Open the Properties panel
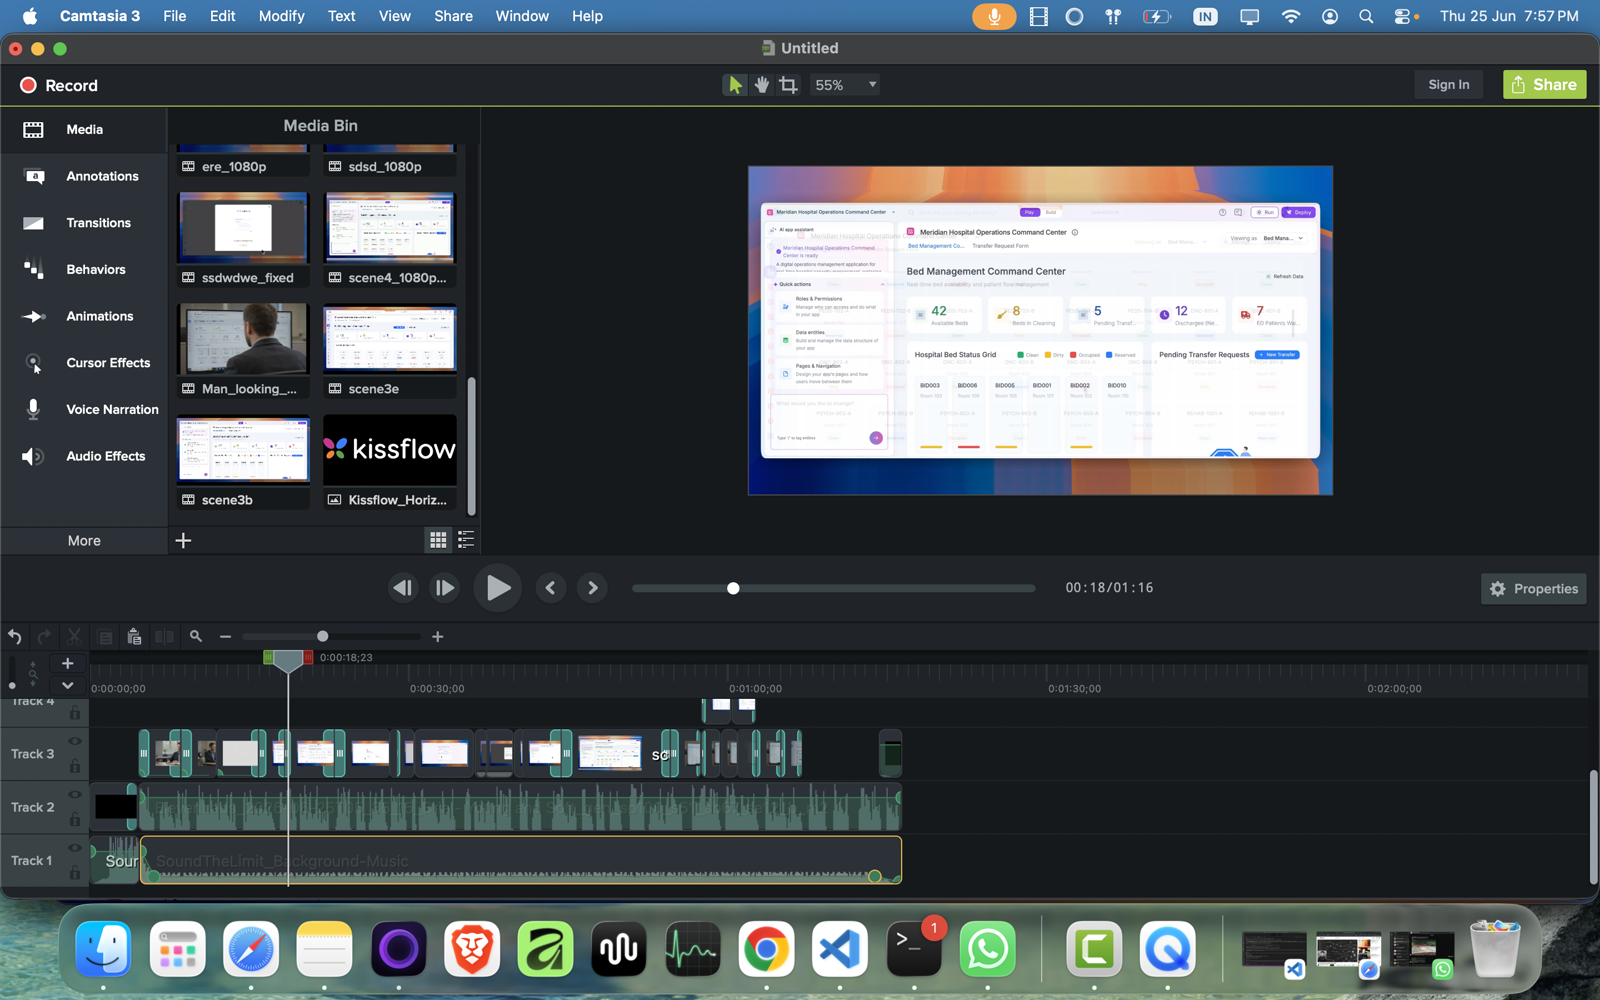 (1533, 589)
